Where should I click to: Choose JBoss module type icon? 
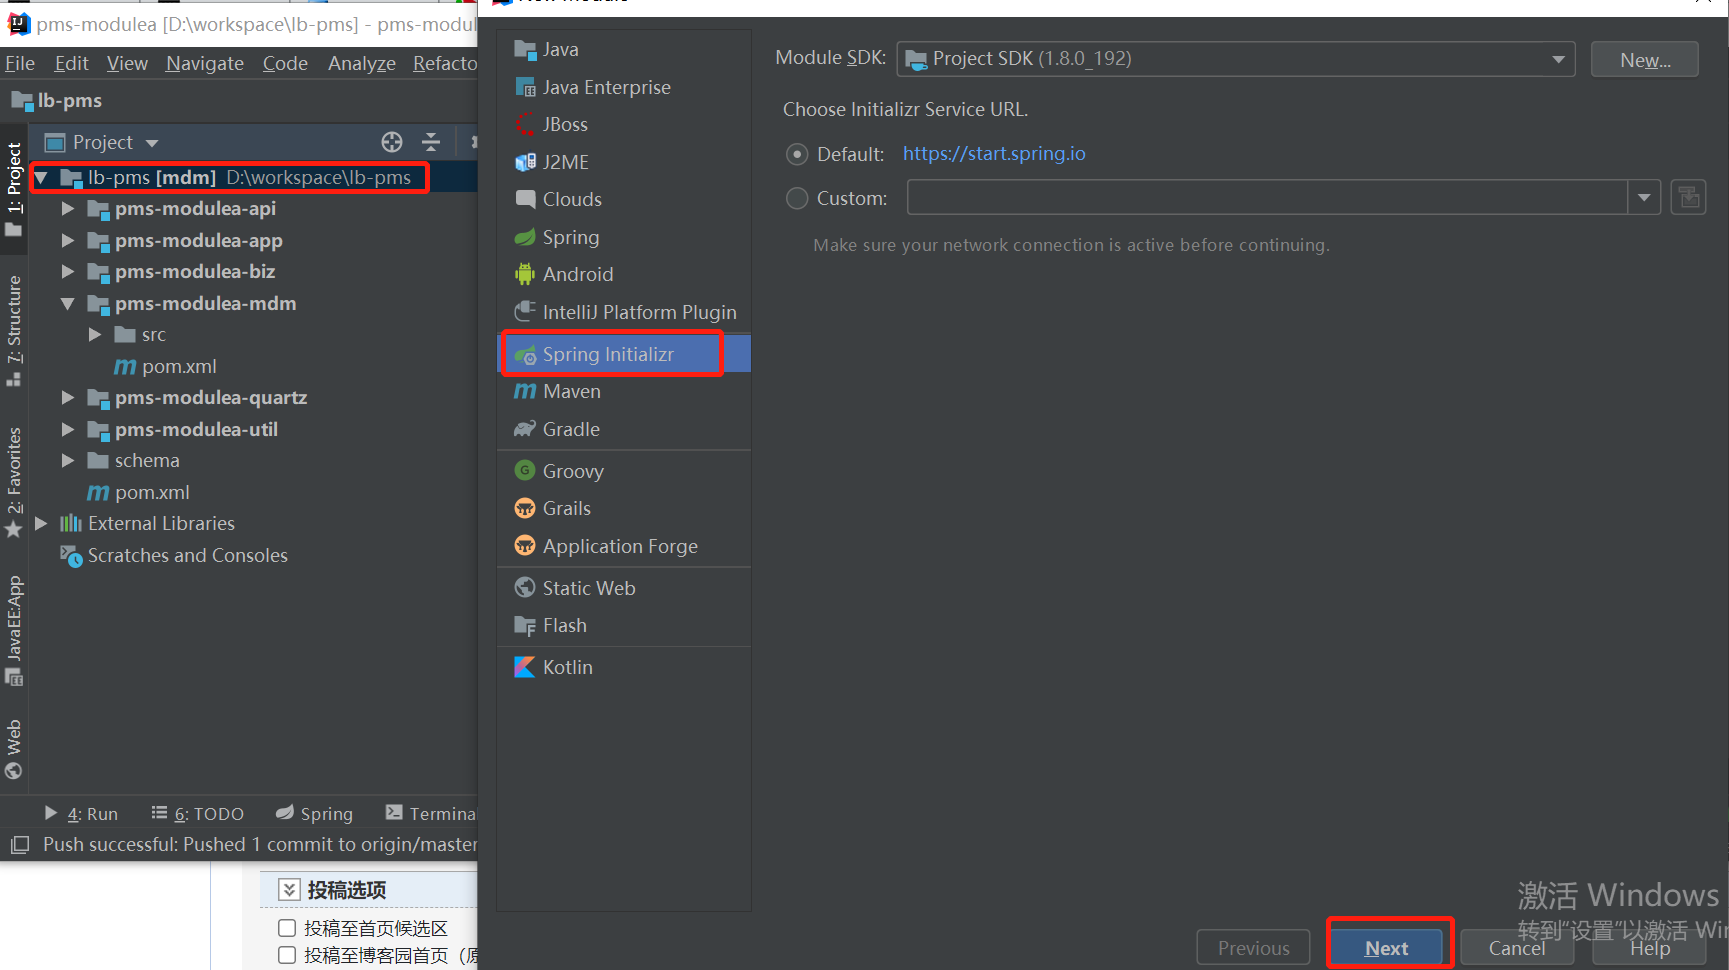pyautogui.click(x=525, y=124)
